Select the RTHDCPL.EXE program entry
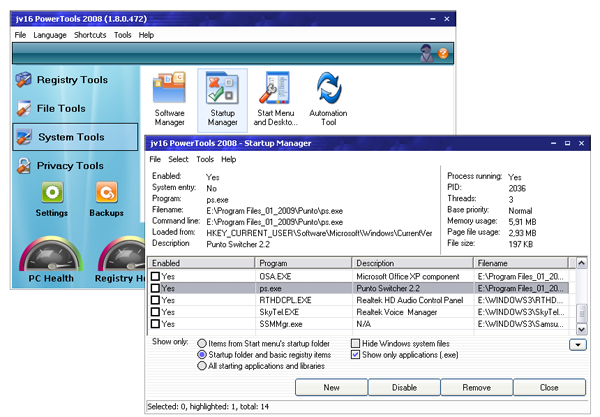600x417 pixels. tap(285, 300)
